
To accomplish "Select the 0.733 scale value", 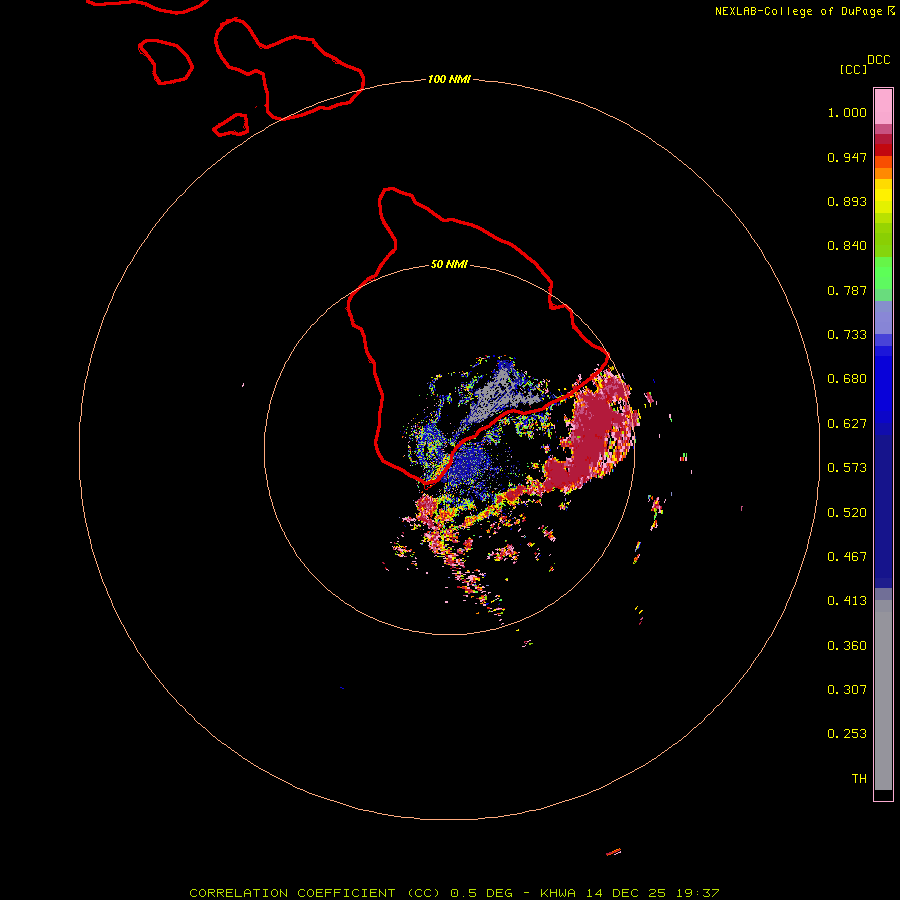I will 847,335.
